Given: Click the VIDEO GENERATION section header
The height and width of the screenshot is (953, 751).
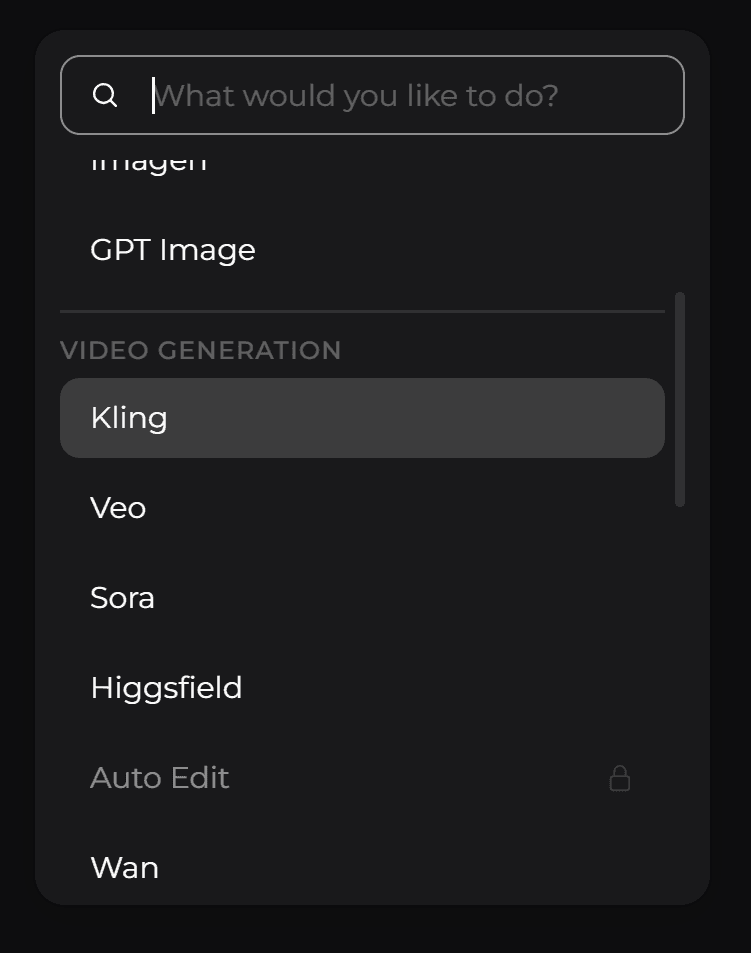Looking at the screenshot, I should [x=201, y=350].
